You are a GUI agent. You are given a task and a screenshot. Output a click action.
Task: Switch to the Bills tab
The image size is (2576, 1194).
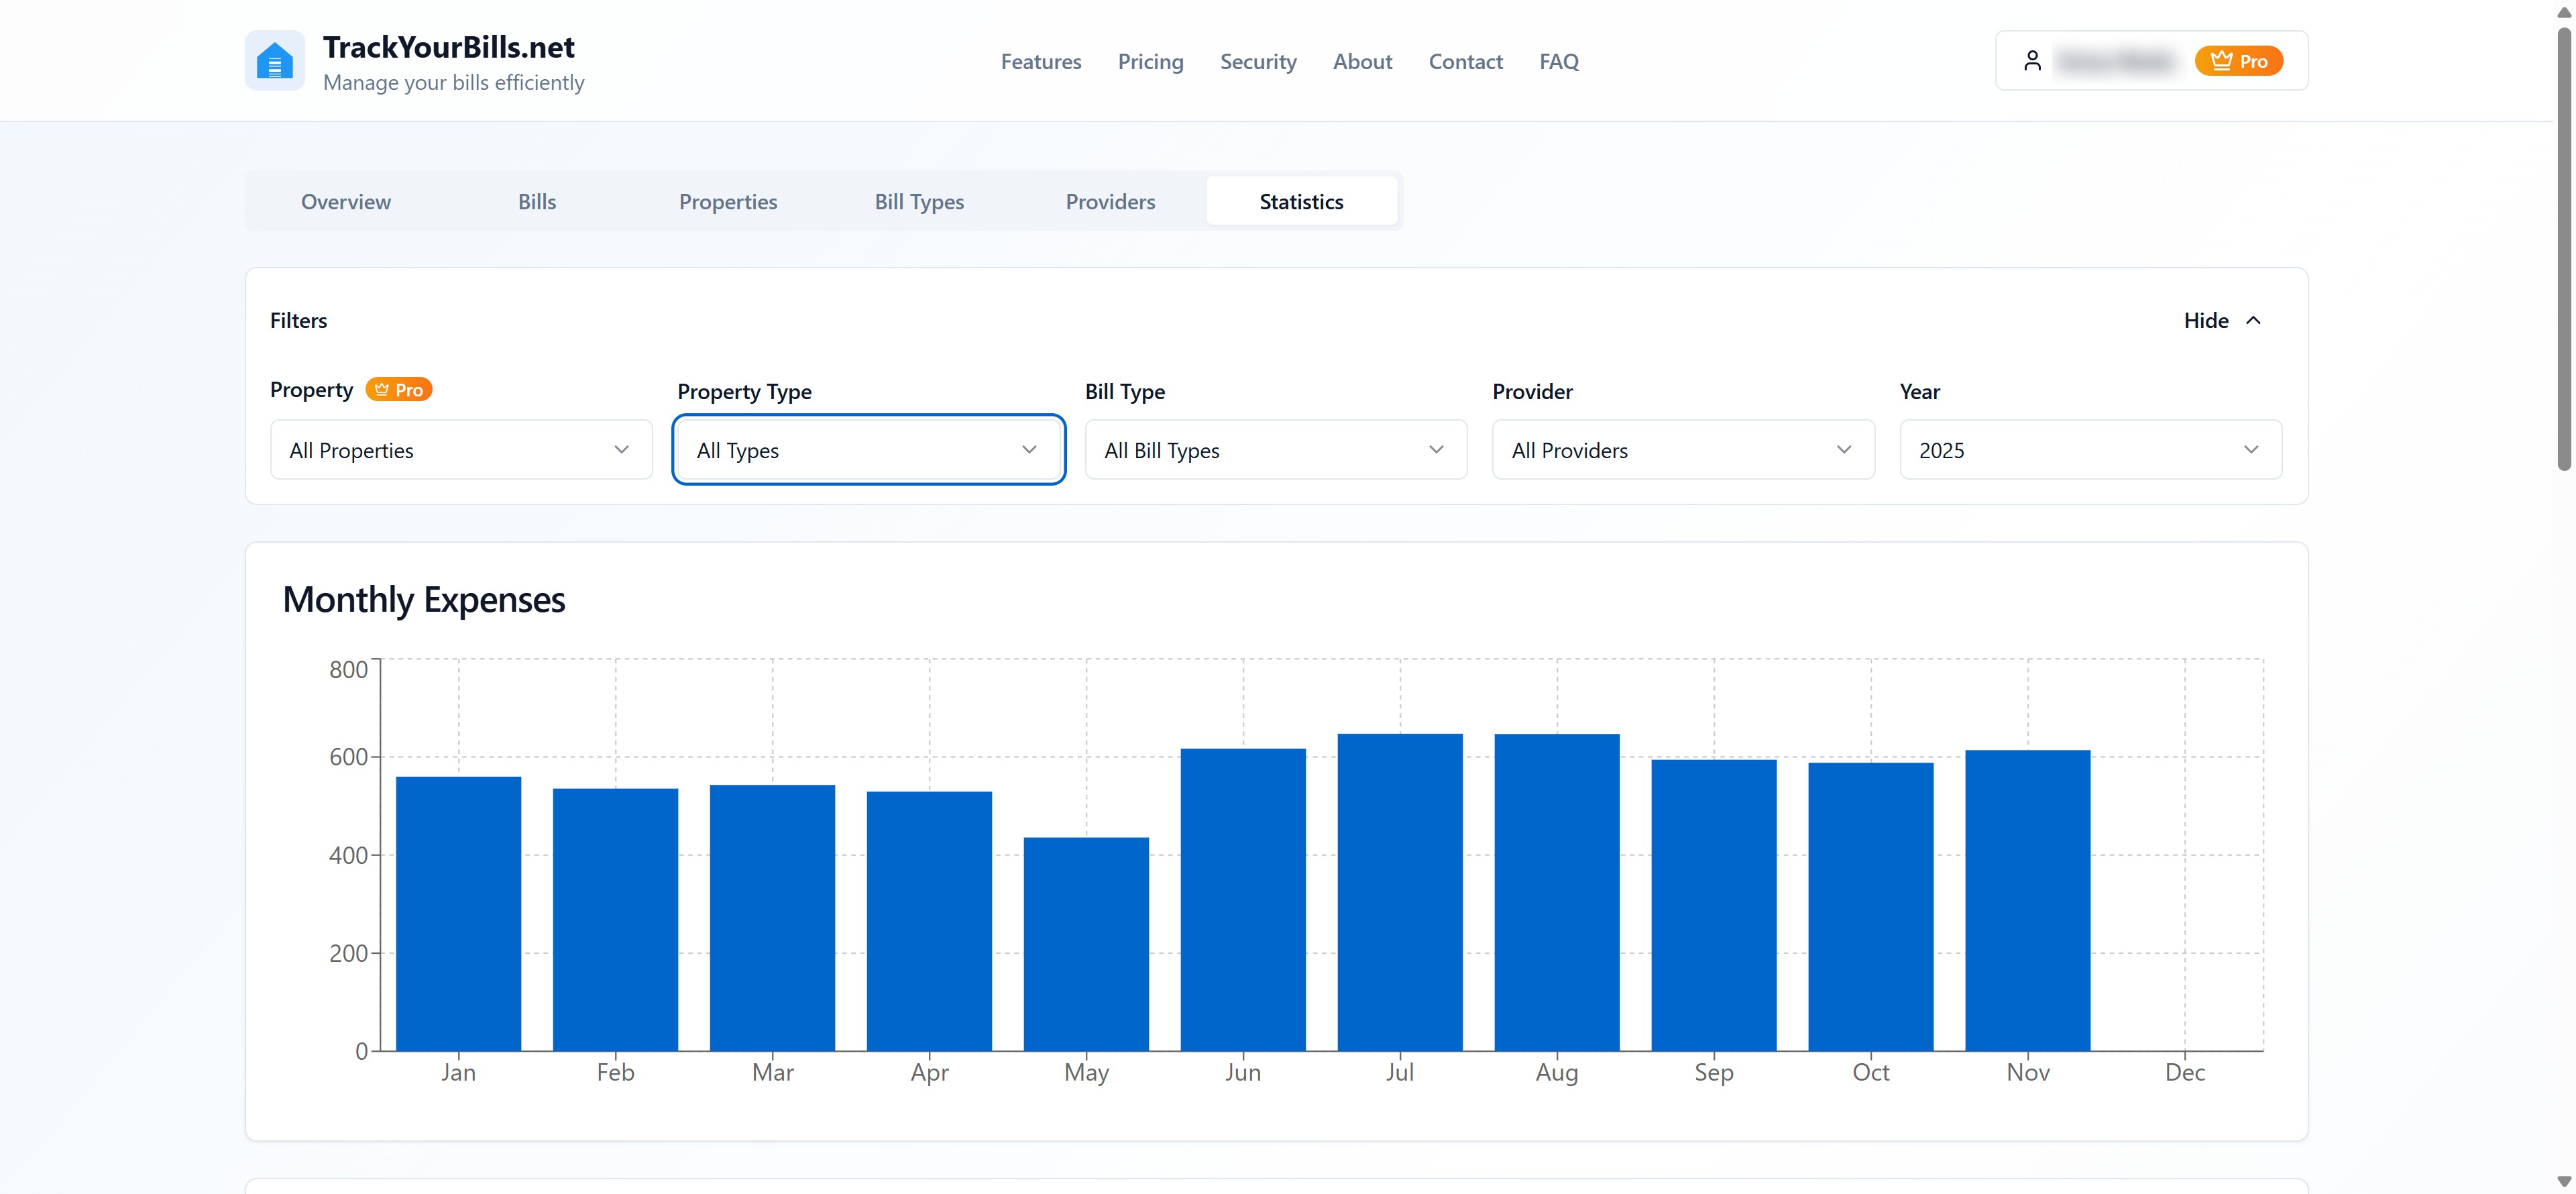(x=536, y=201)
